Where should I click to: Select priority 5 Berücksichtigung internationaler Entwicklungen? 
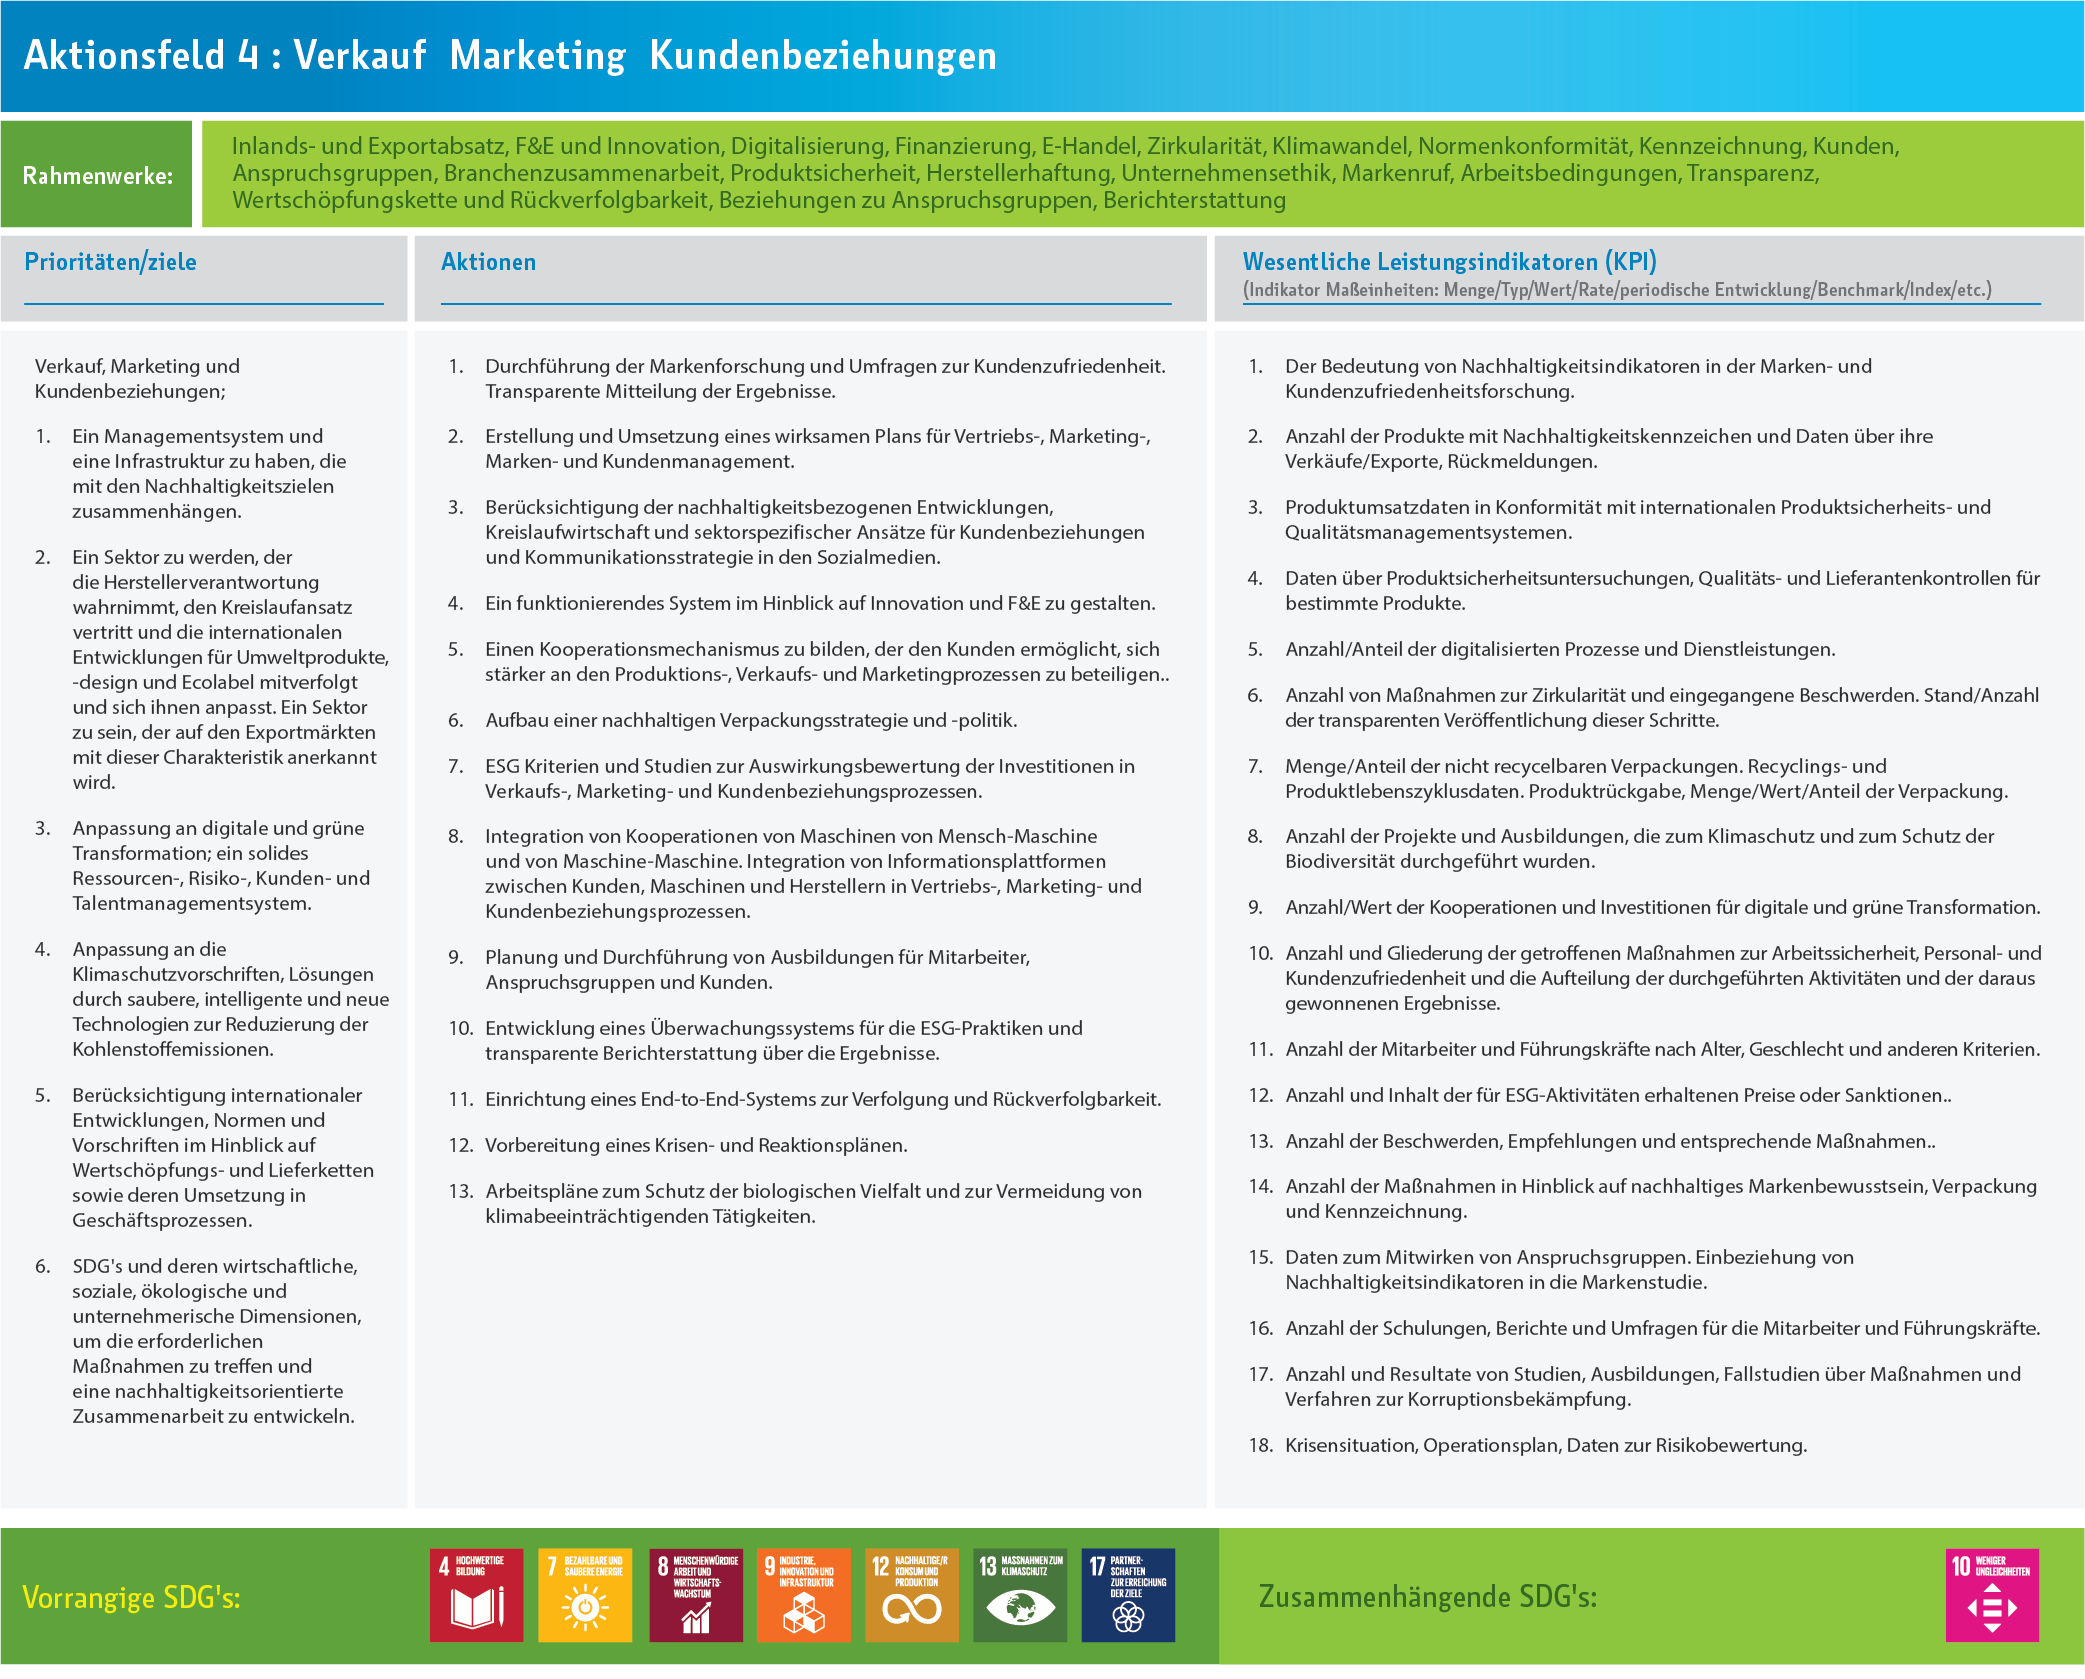pos(205,1158)
